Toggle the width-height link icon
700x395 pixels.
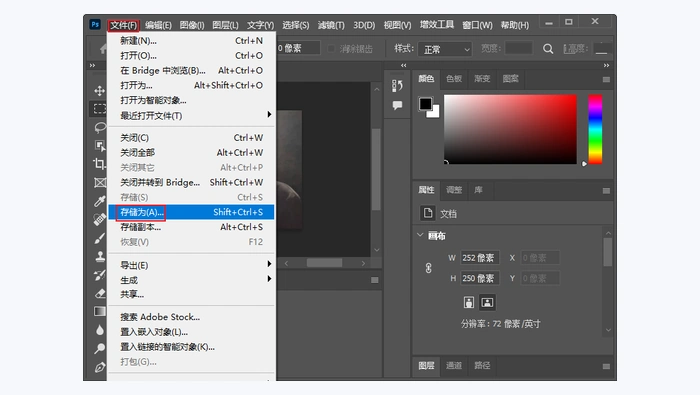click(x=428, y=268)
